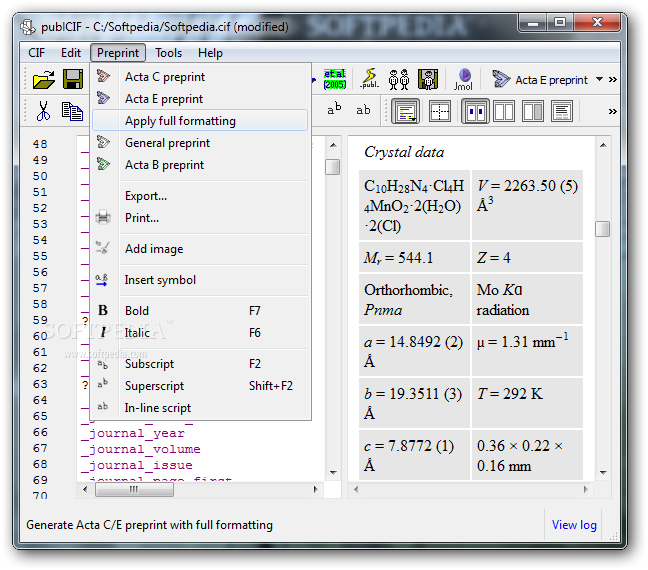Cut selection with the scissors icon
This screenshot has height=570, width=648.
coord(43,111)
